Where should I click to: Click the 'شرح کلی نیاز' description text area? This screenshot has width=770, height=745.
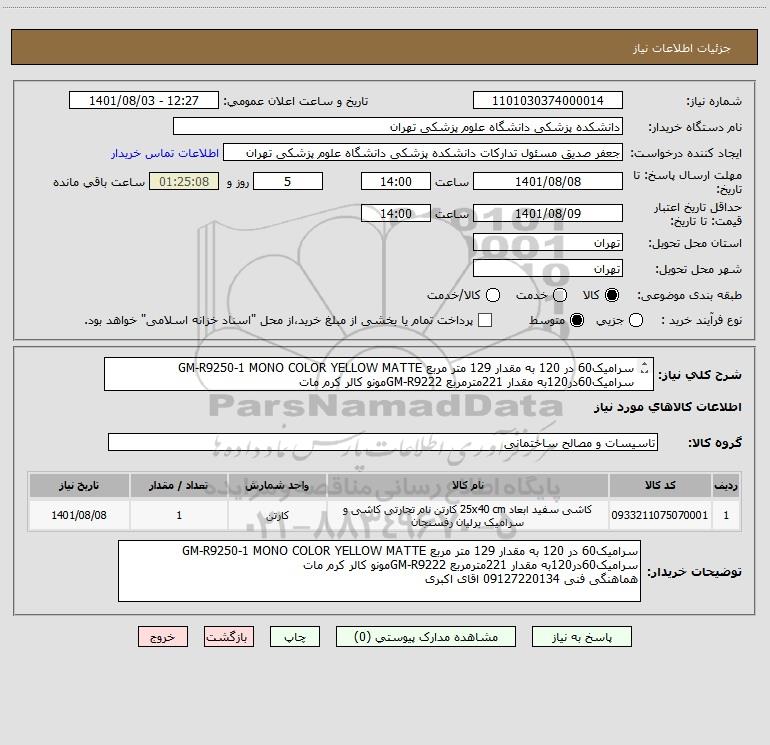379,374
